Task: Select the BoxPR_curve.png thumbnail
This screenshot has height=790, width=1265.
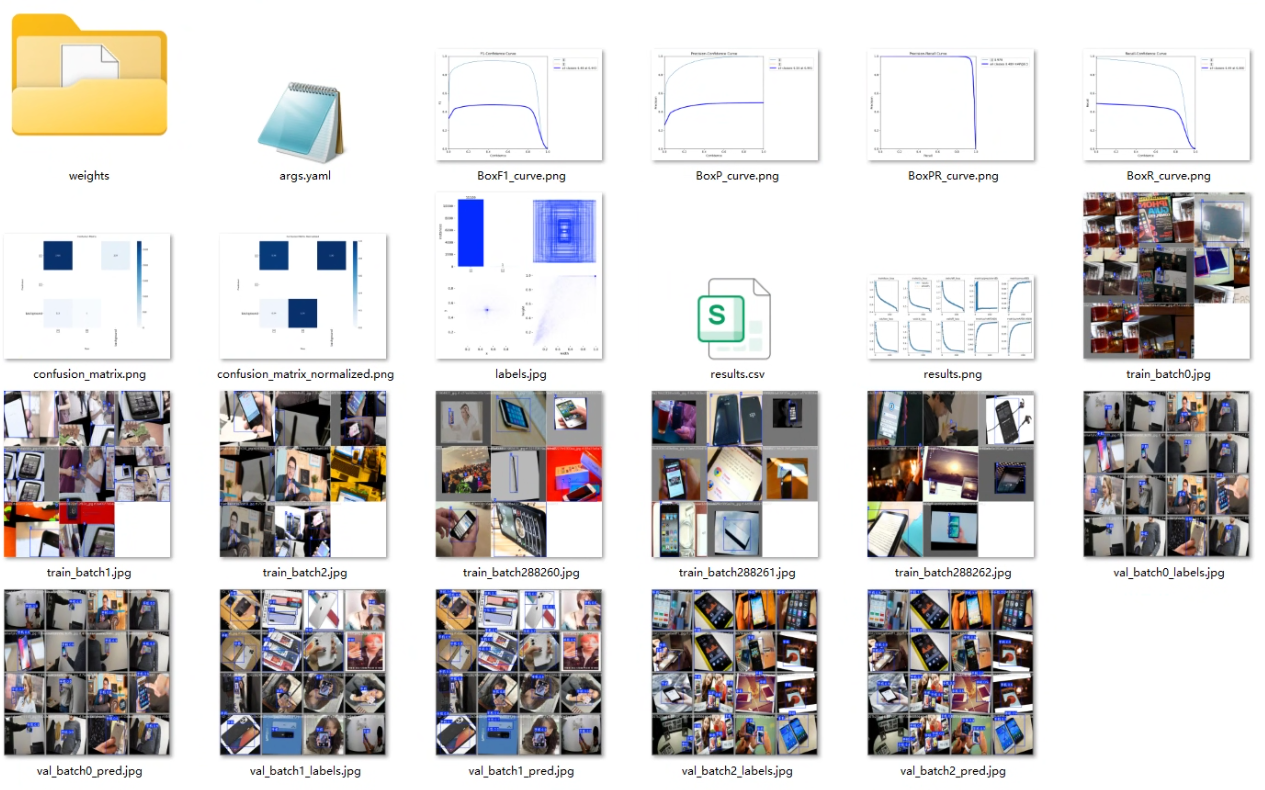Action: [x=951, y=105]
